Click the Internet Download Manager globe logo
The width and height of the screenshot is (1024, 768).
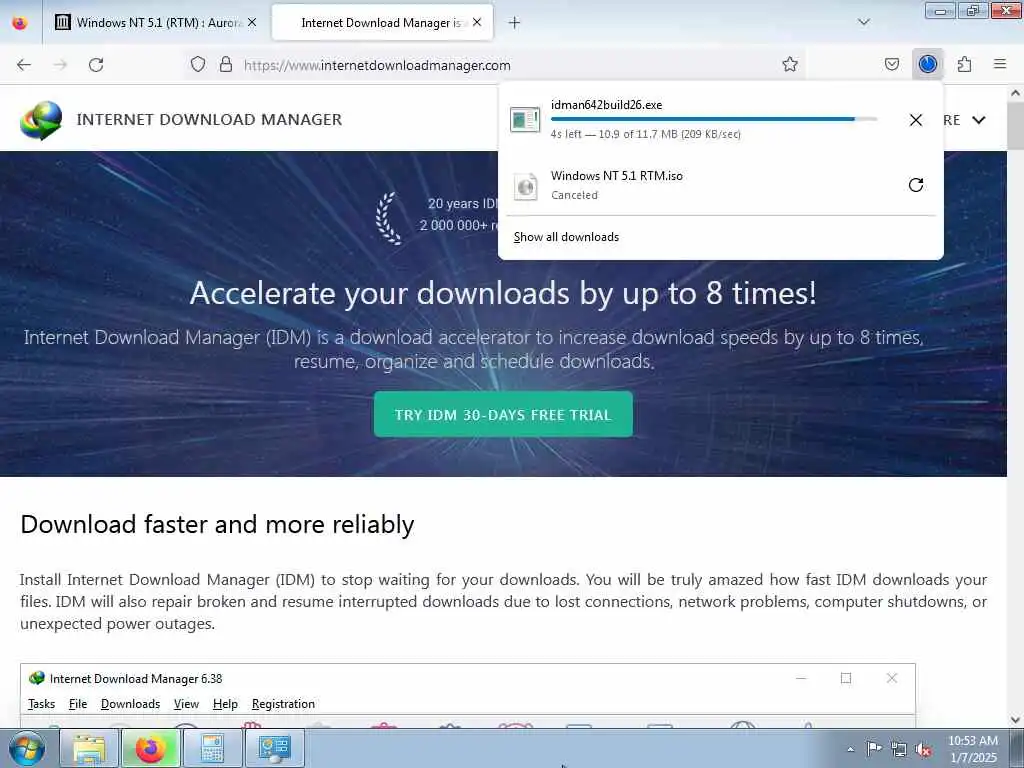pos(41,120)
